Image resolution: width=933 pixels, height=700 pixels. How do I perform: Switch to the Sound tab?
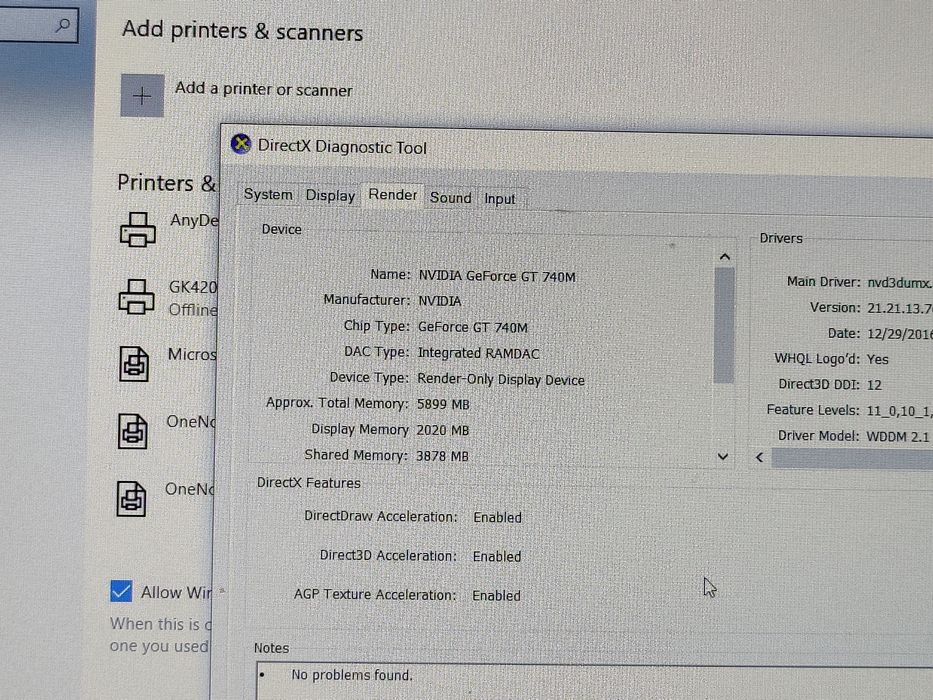pos(450,198)
